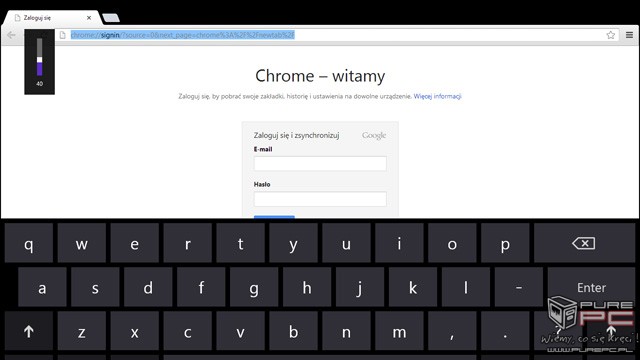
Task: Close the 'Zaloguj się' tab
Action: coord(89,18)
